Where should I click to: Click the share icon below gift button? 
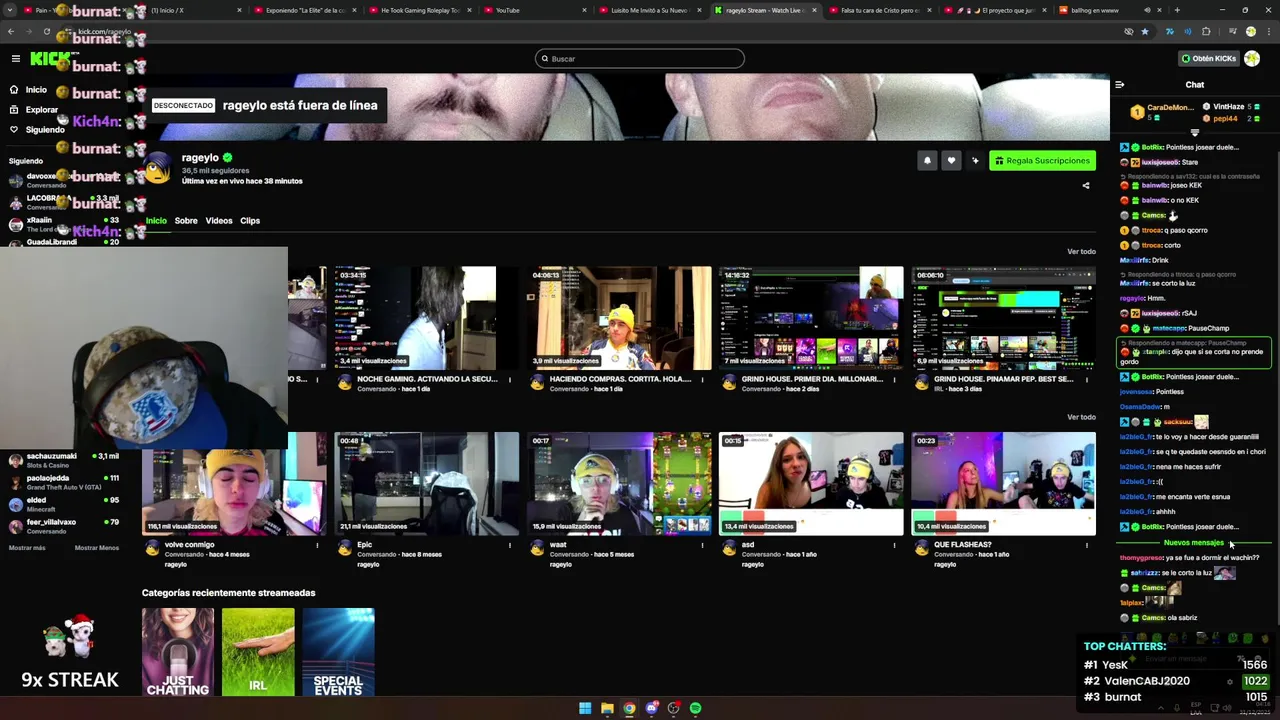coord(1086,185)
